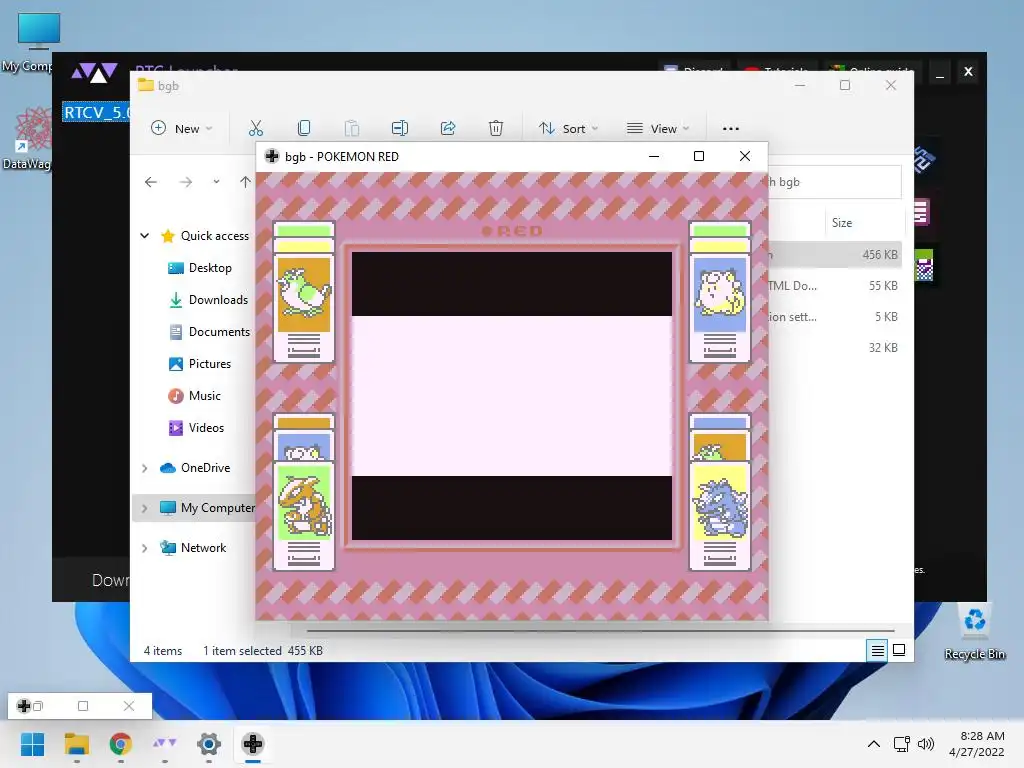1024x768 pixels.
Task: Click the Copy icon in Explorer toolbar
Action: click(304, 128)
